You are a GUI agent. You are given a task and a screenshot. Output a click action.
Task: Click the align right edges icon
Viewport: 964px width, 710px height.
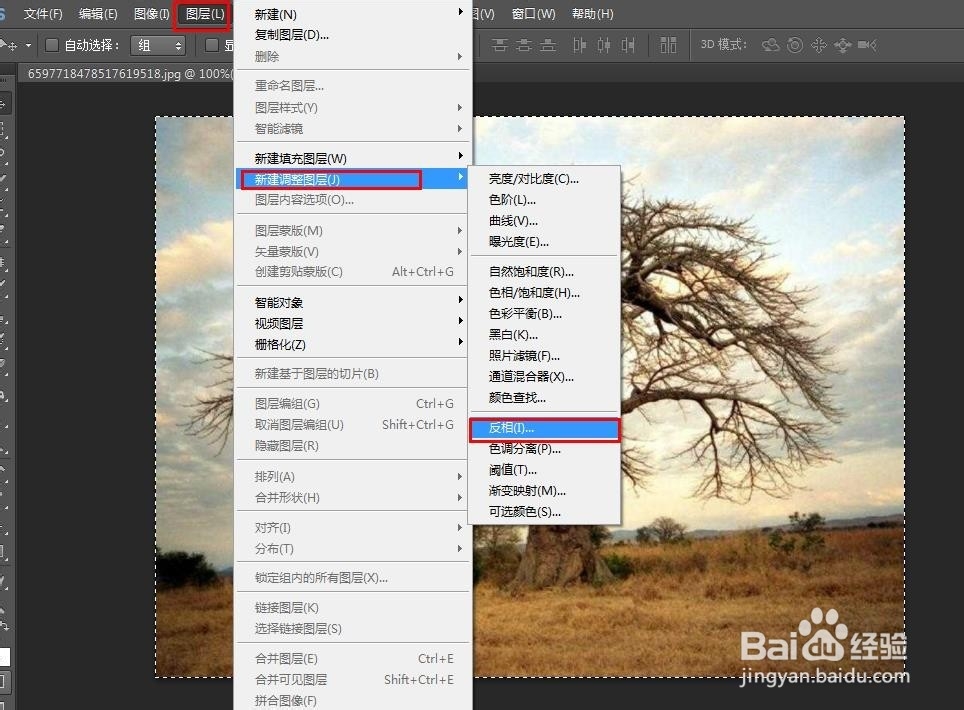coord(628,45)
